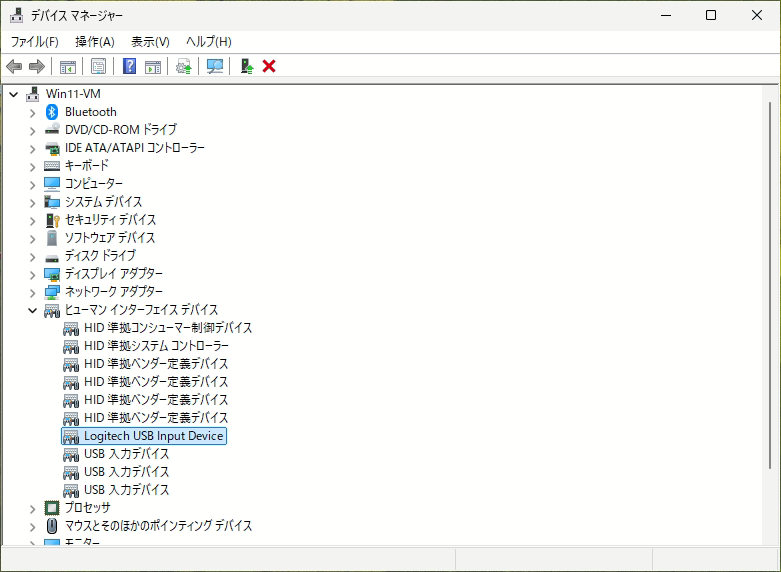The height and width of the screenshot is (572, 781).
Task: Open the ファイル(F) menu
Action: 34,42
